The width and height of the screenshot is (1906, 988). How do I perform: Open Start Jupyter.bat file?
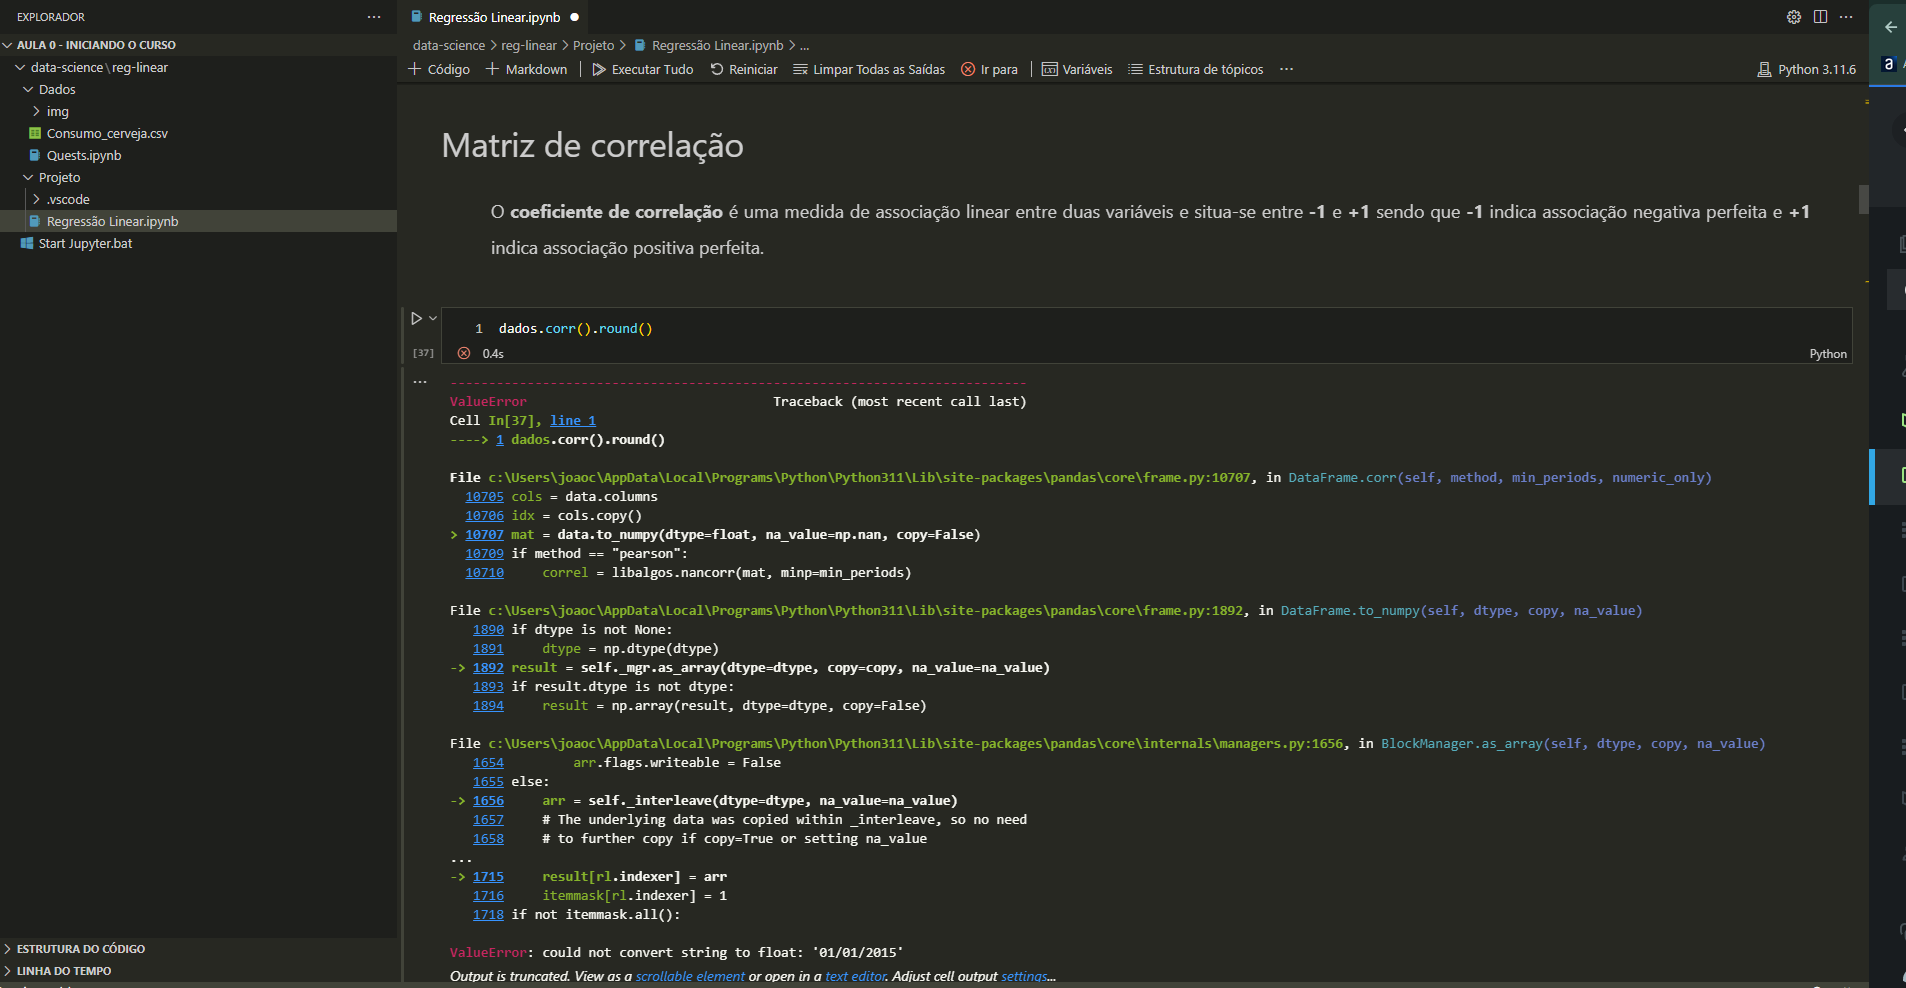point(85,243)
